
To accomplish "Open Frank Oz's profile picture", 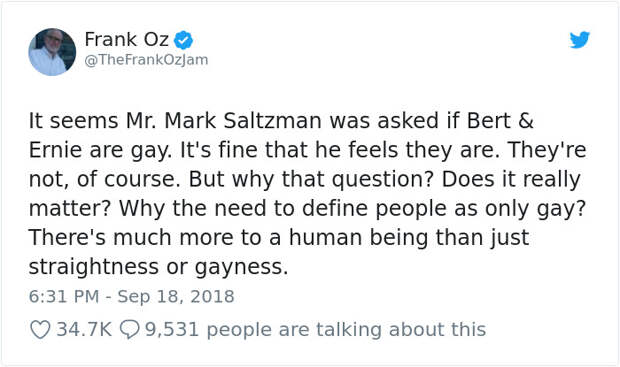I will tap(52, 52).
